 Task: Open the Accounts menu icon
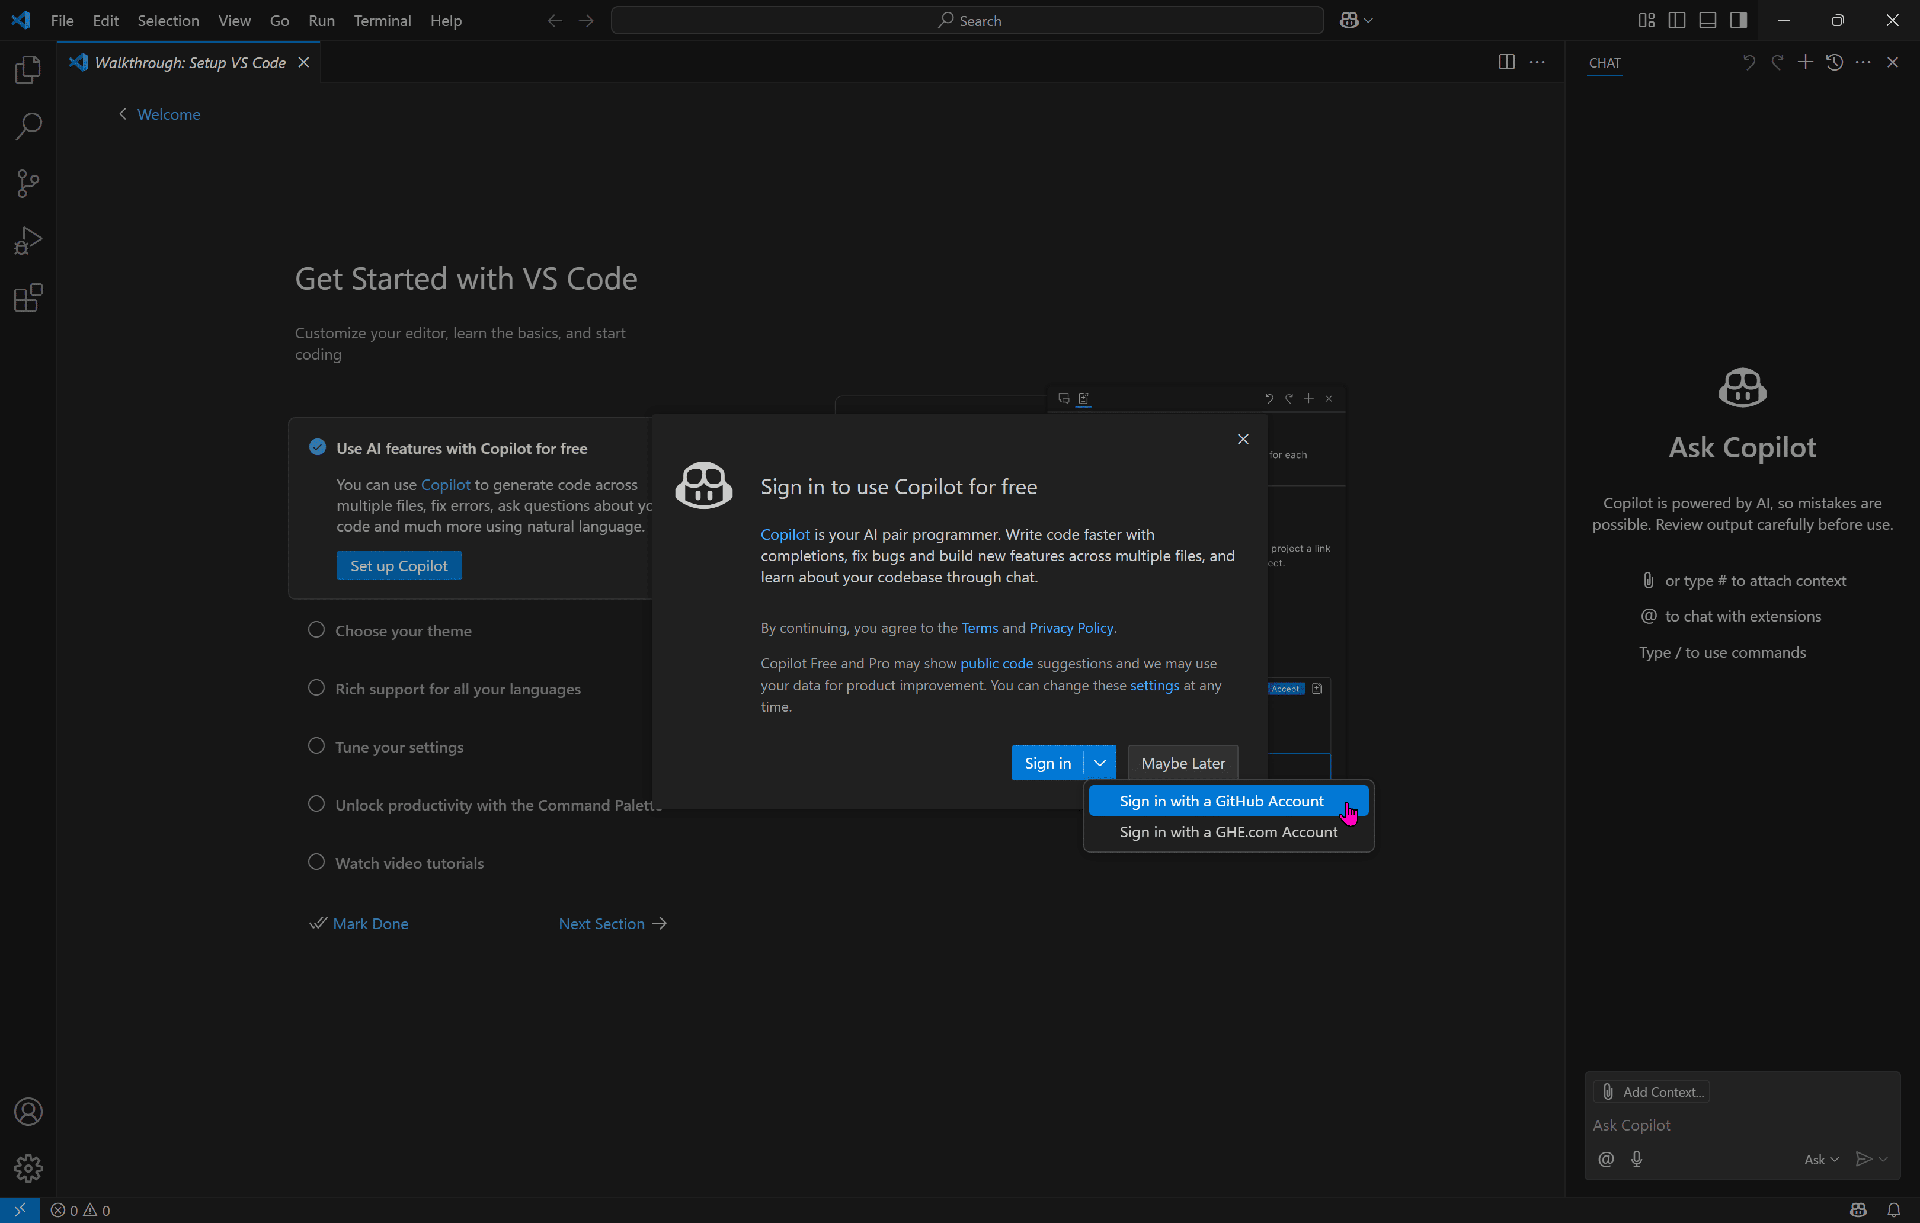point(28,1111)
